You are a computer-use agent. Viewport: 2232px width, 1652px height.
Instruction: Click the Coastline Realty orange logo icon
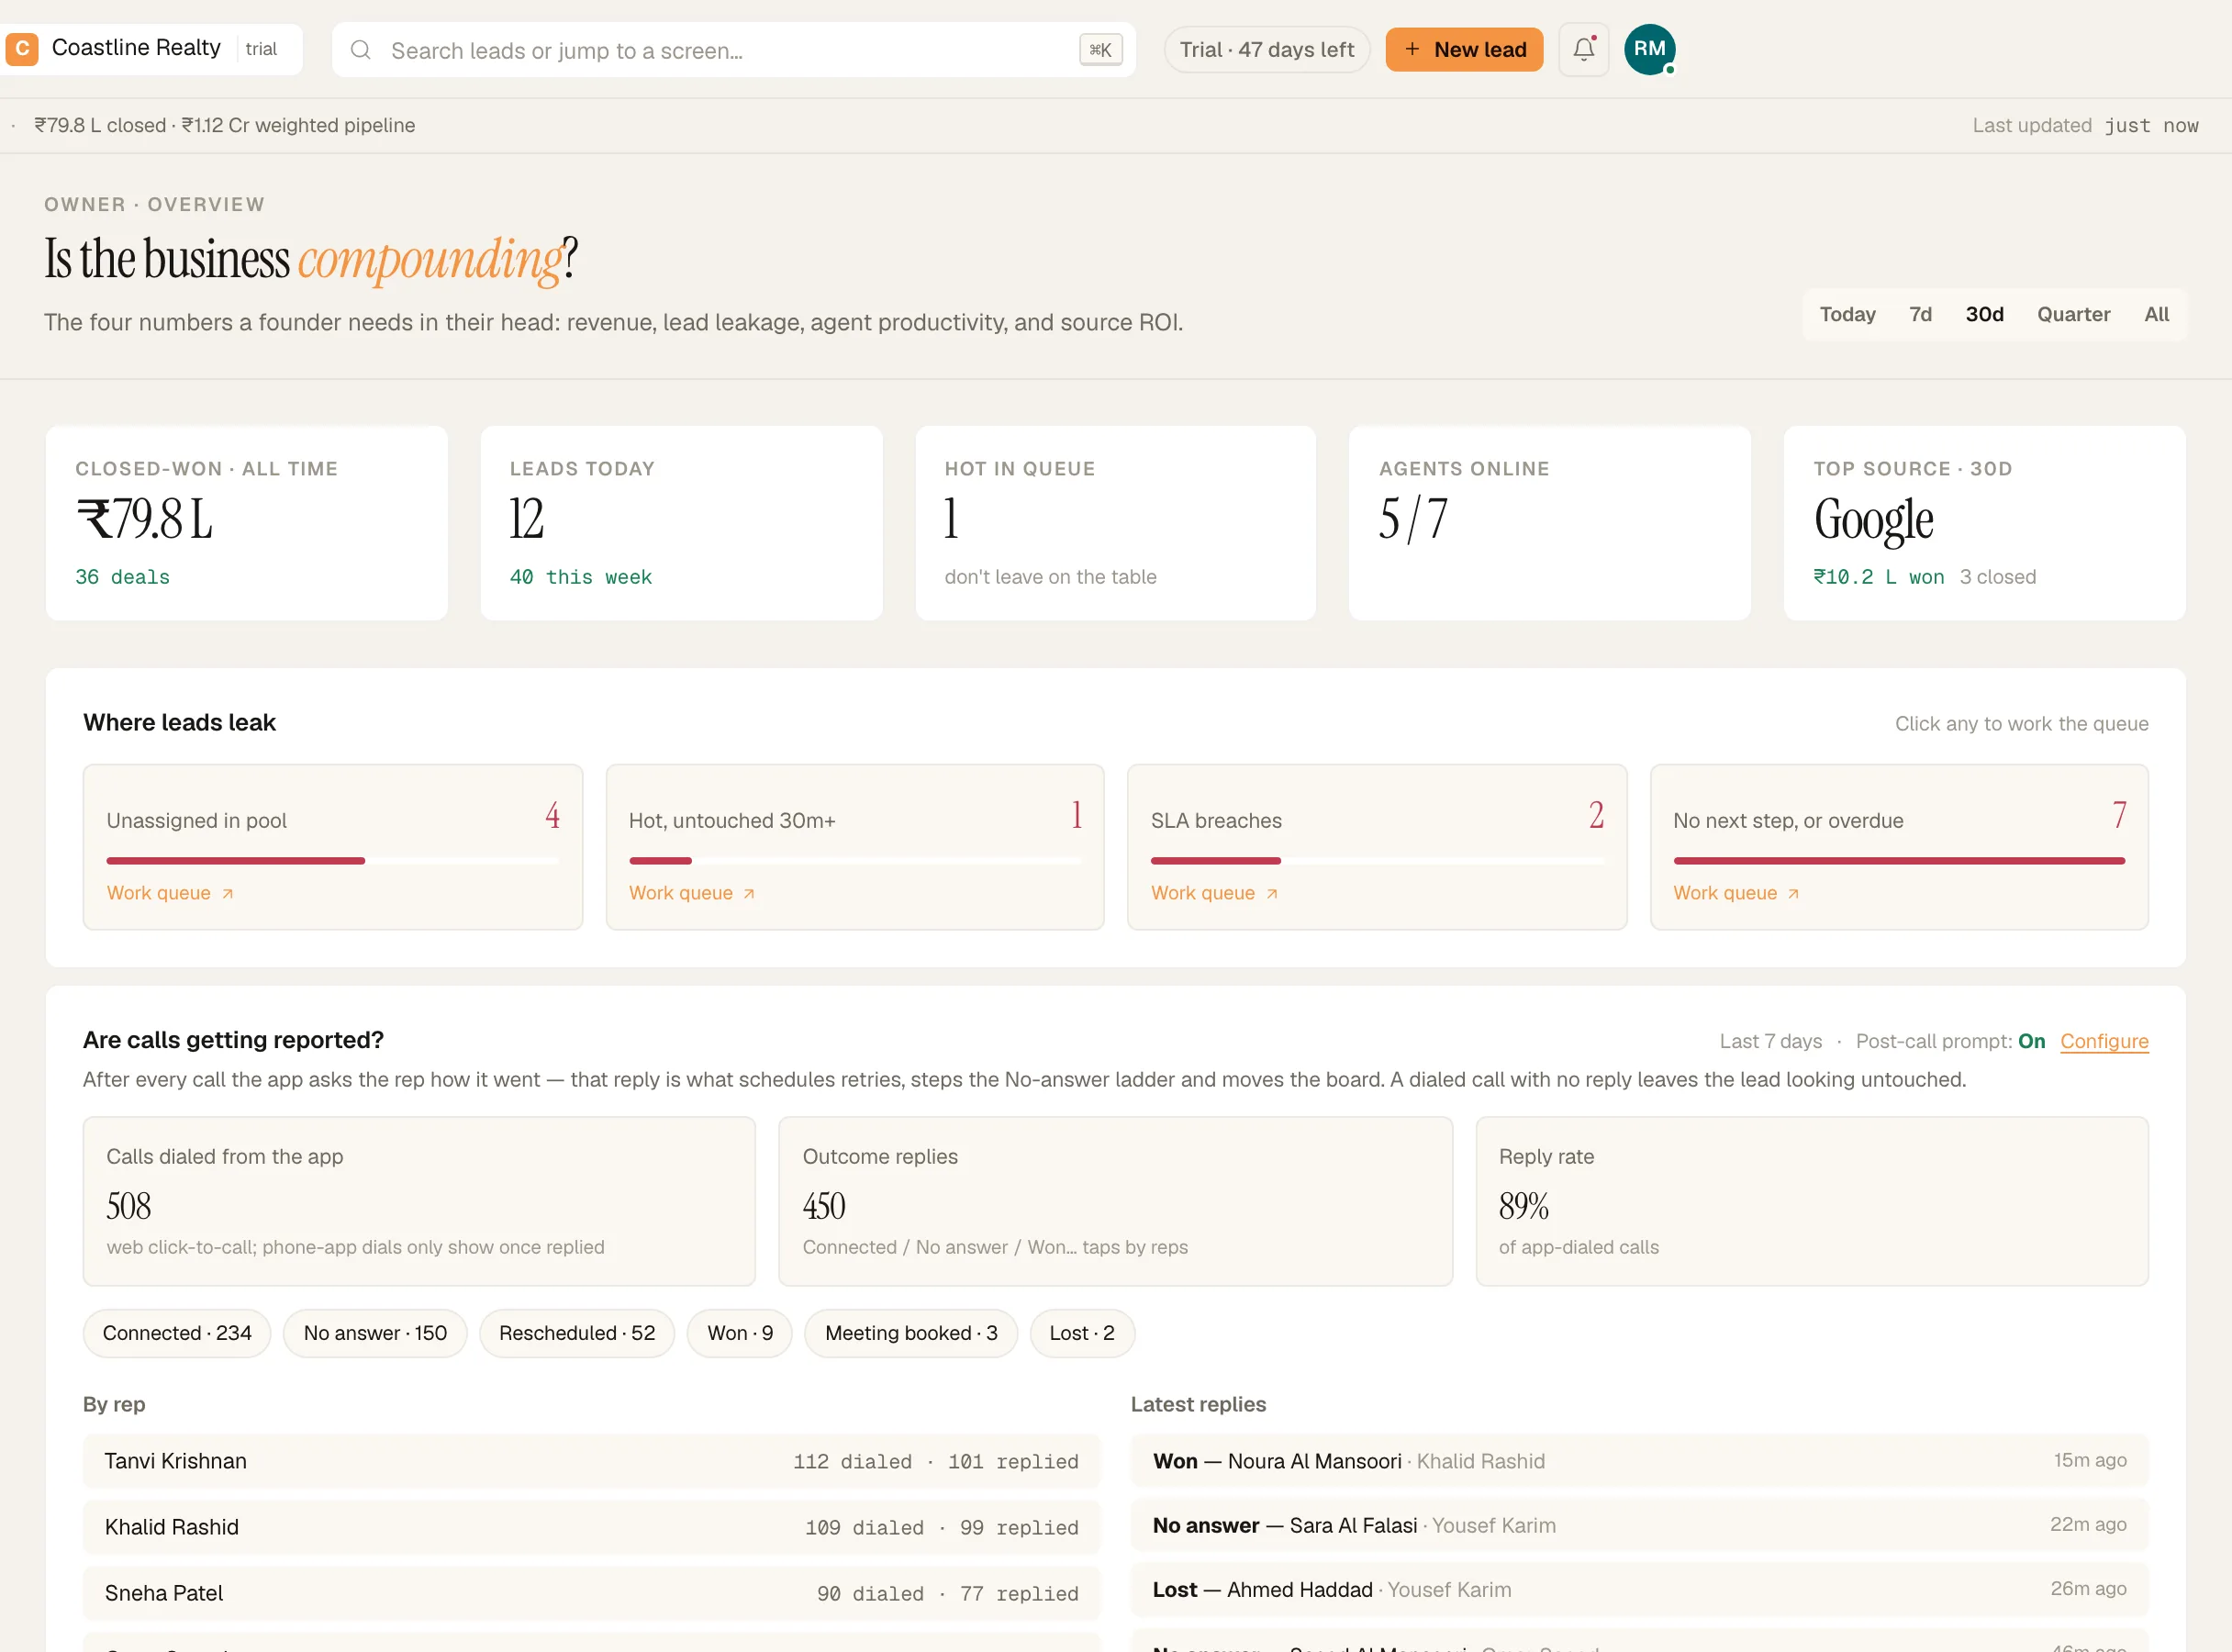tap(21, 49)
